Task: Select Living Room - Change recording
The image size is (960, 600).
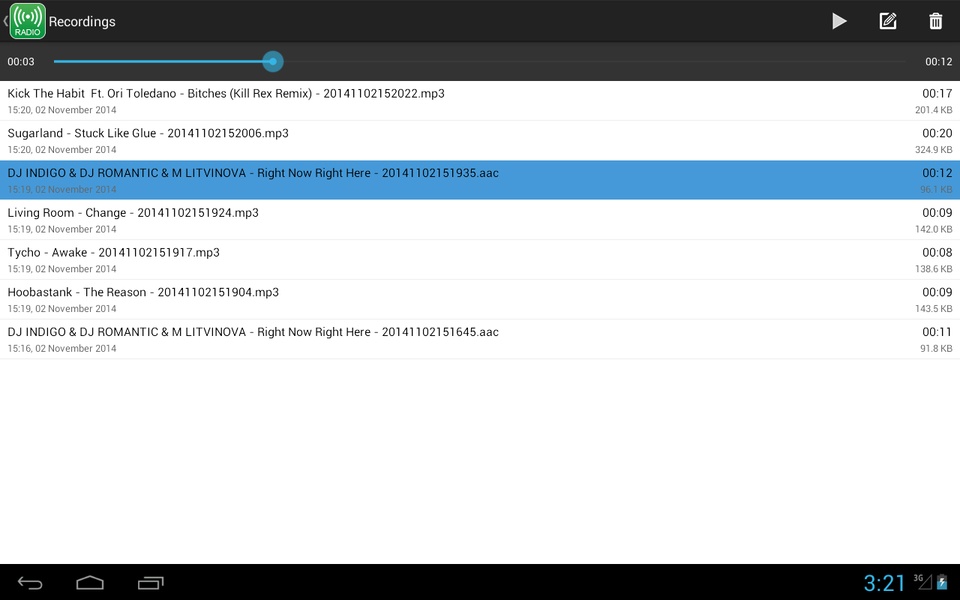Action: (x=480, y=220)
